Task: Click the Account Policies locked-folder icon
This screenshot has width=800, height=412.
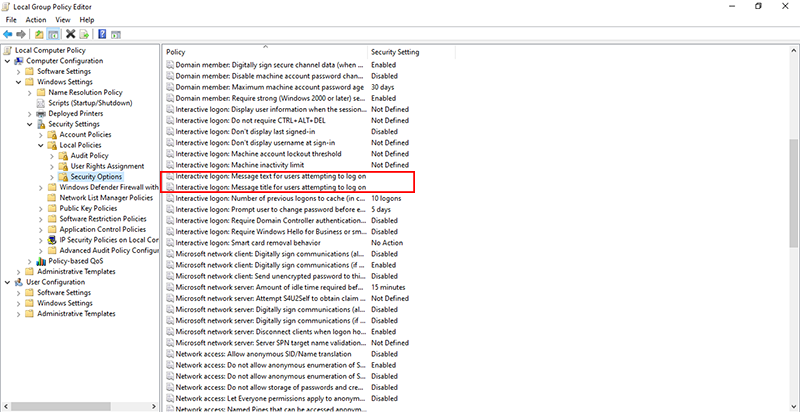Action: click(52, 135)
